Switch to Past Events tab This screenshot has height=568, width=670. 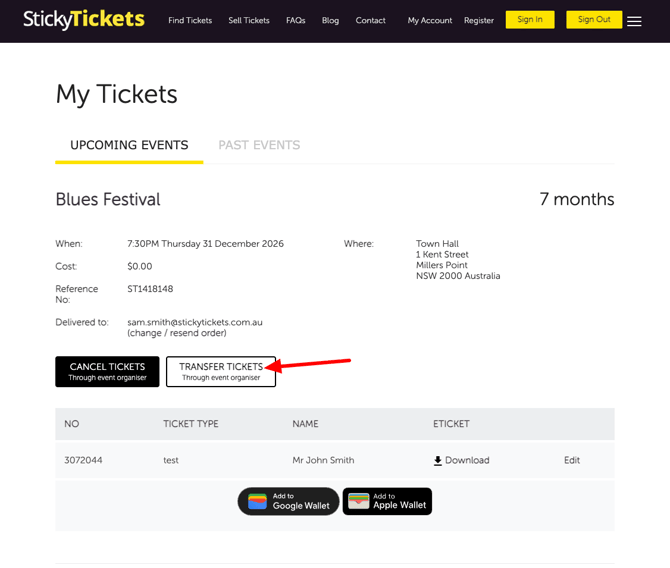point(259,145)
